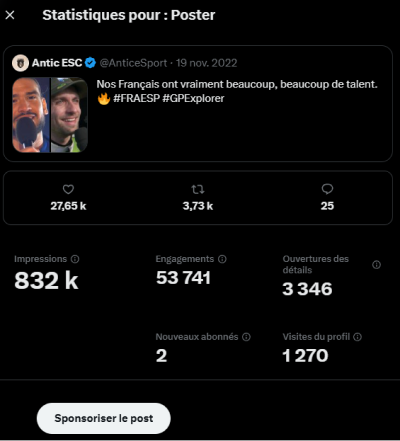Close the post statistics panel

(x=10, y=15)
